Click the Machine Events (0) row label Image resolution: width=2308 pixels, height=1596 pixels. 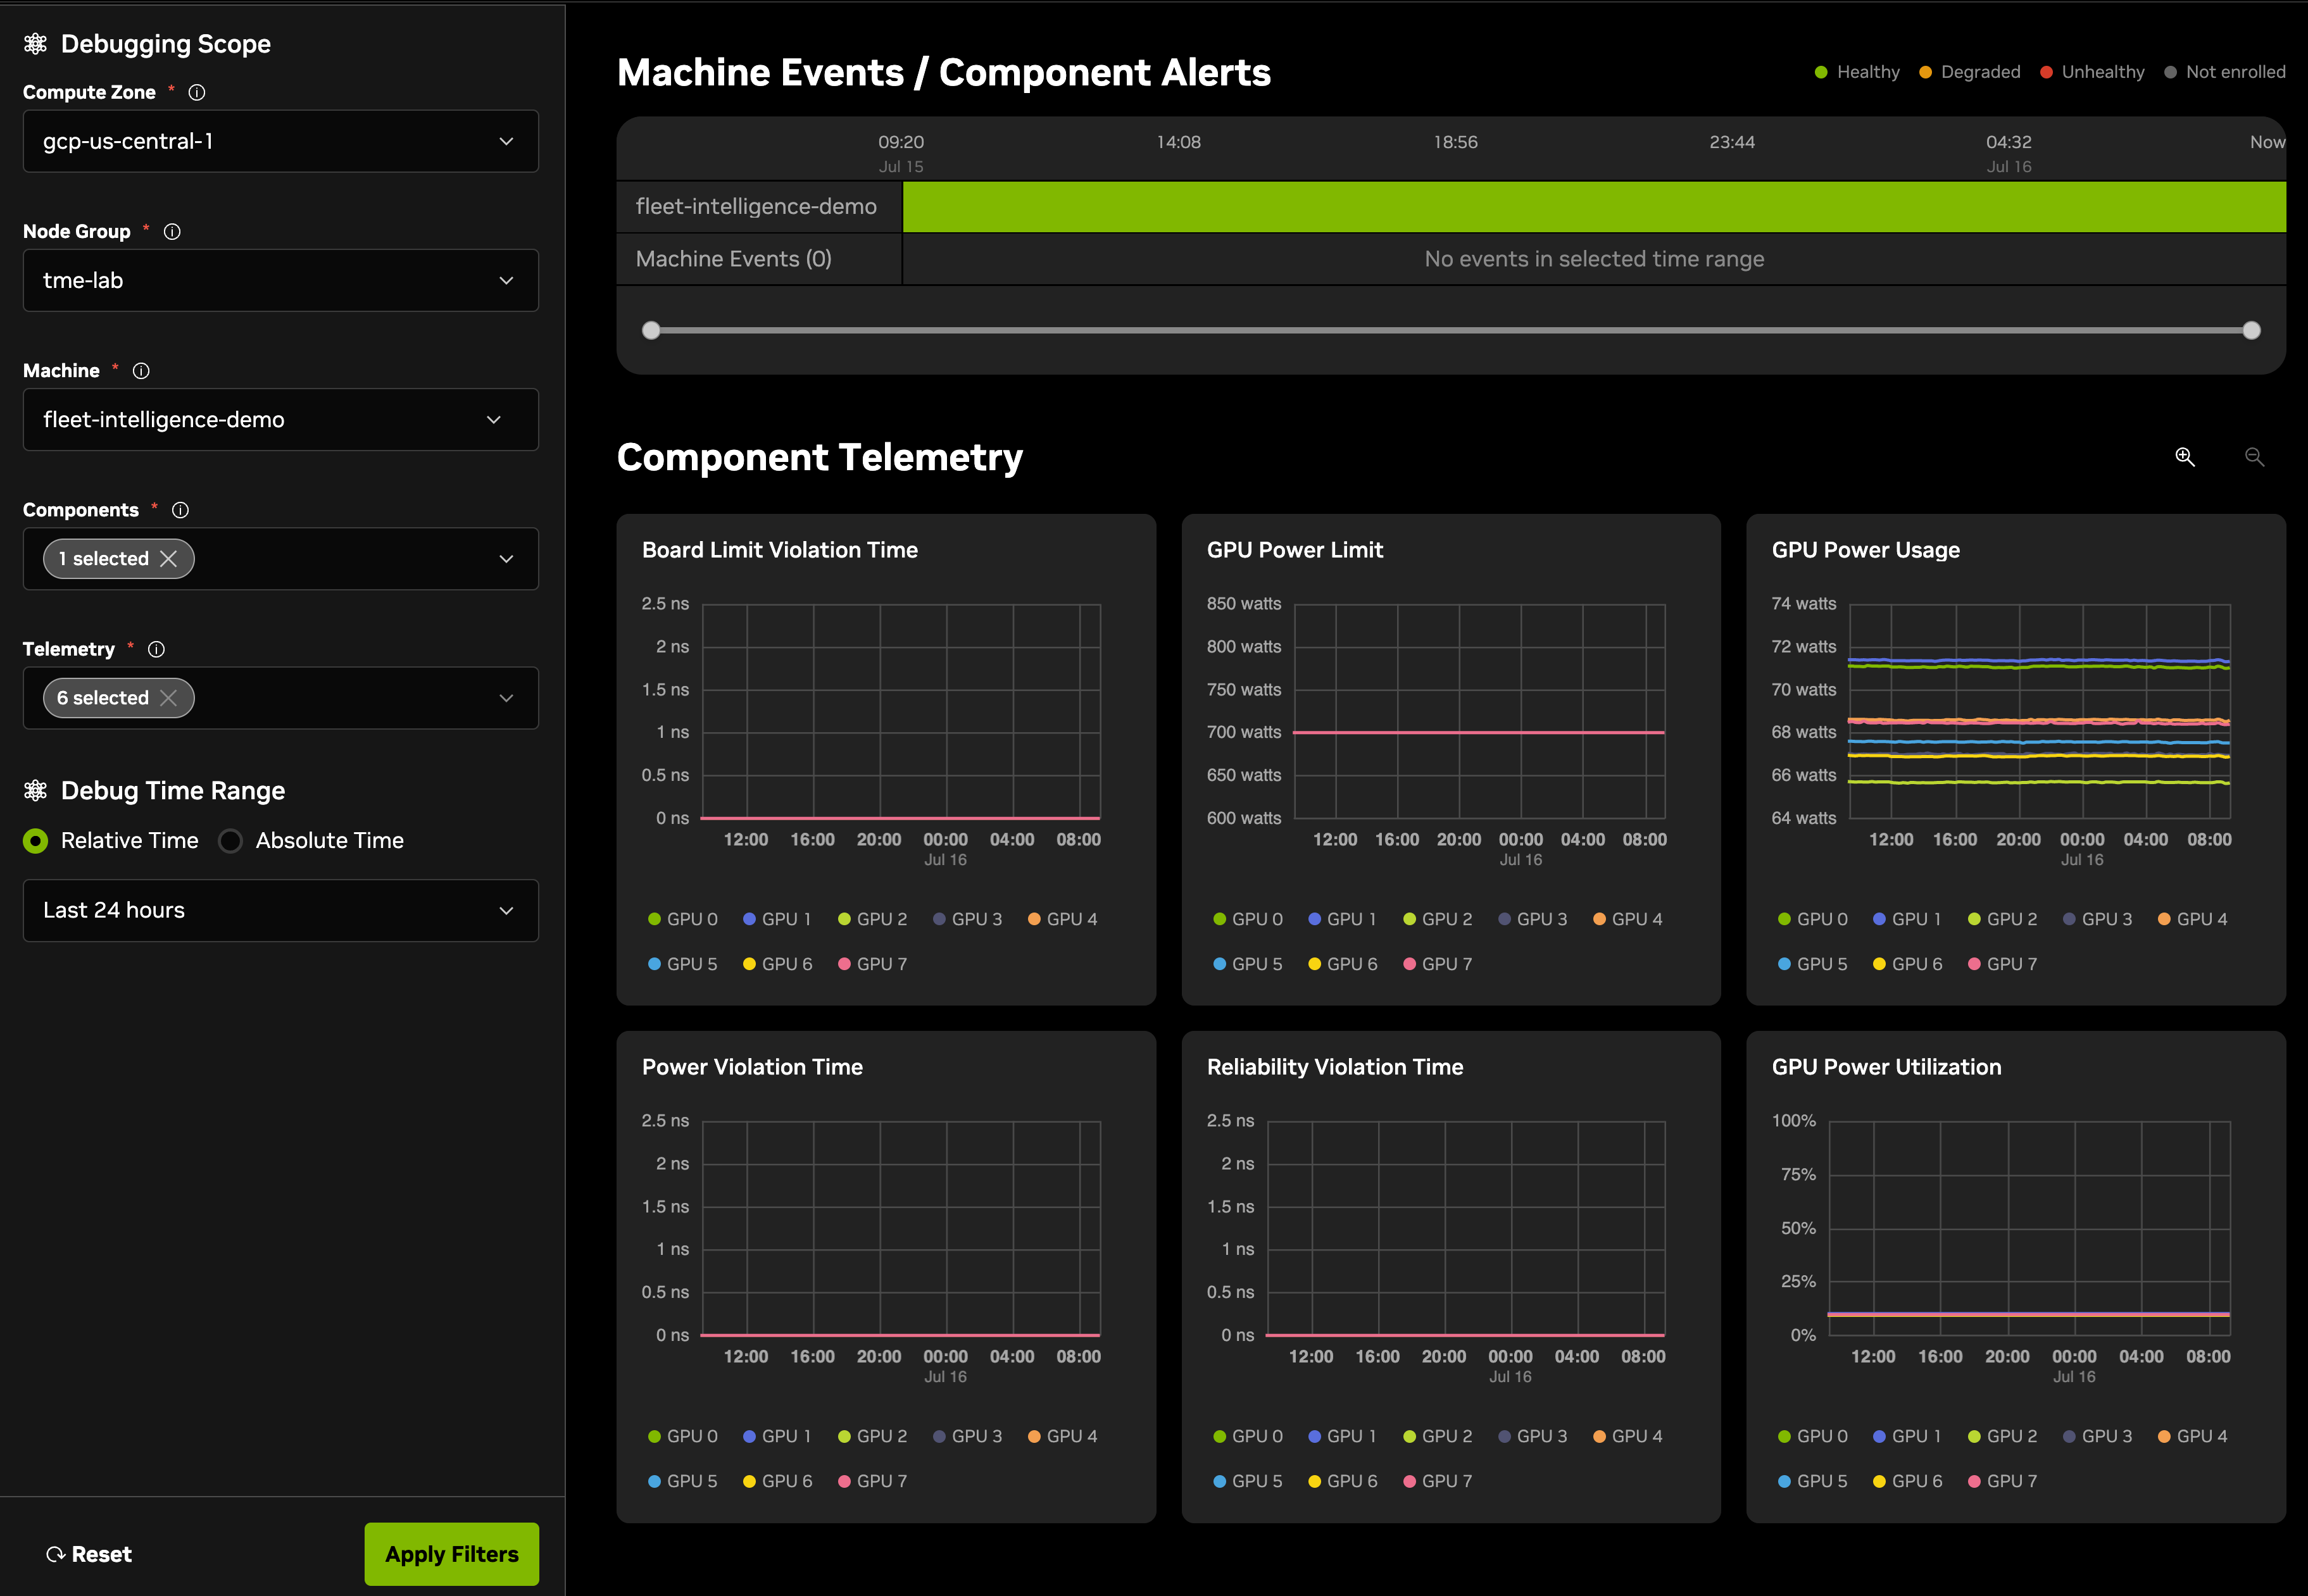[734, 259]
